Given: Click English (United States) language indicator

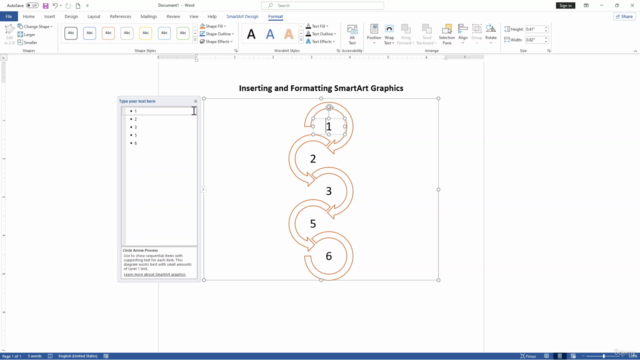Looking at the screenshot, I should 78,356.
